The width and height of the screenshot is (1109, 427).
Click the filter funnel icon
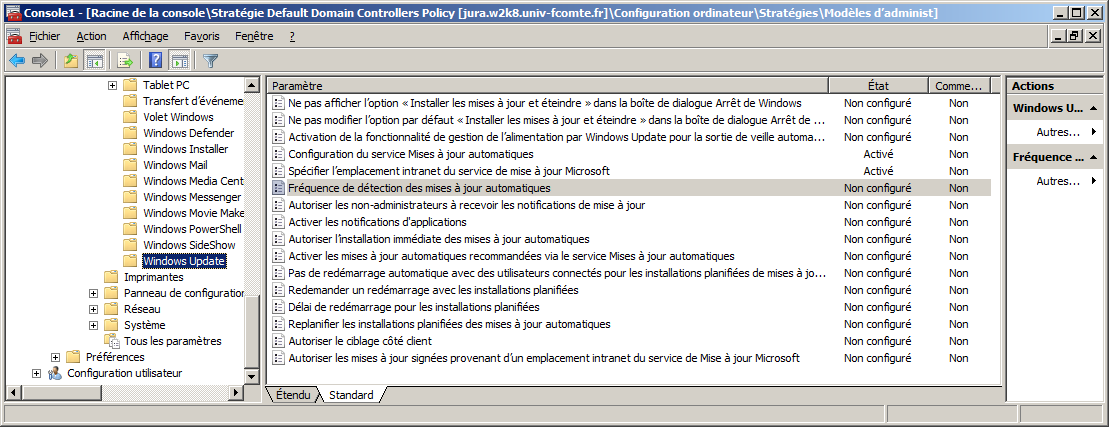pyautogui.click(x=211, y=60)
